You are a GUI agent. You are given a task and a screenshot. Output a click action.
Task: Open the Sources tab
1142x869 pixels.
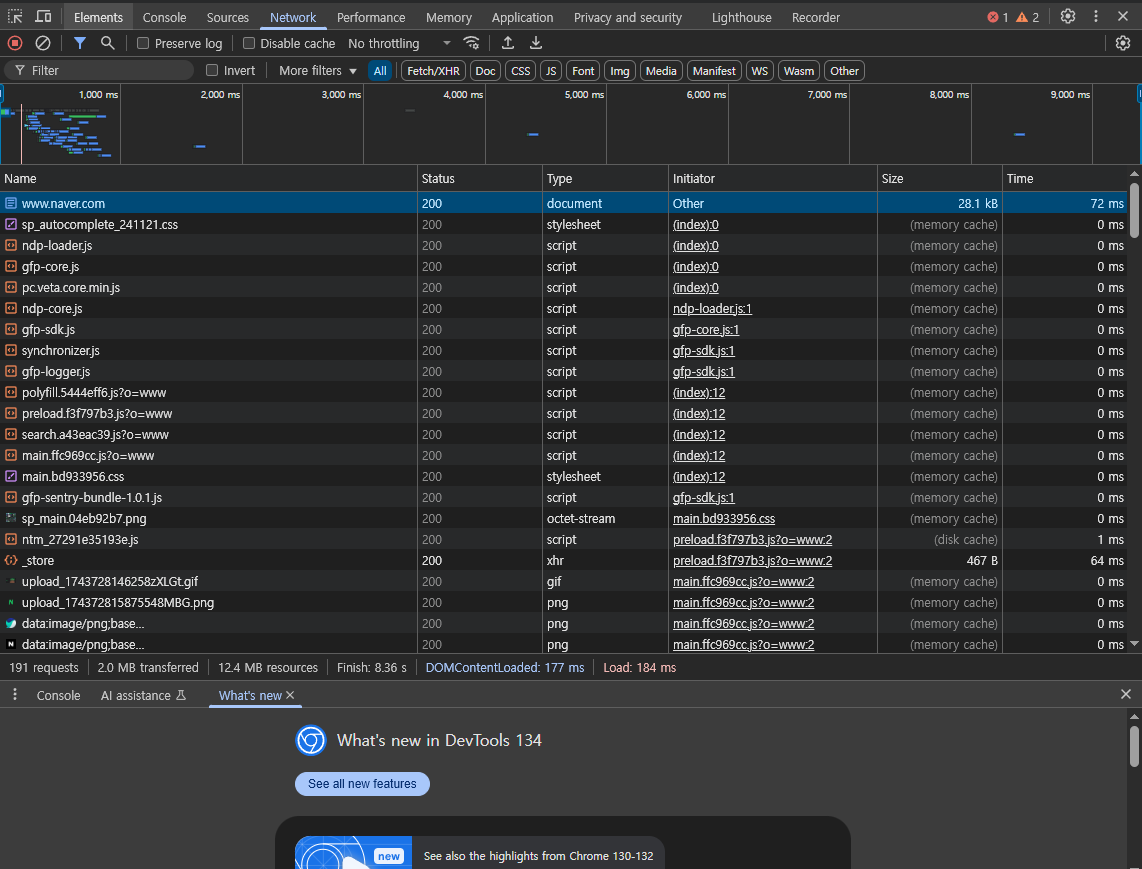[x=228, y=17]
